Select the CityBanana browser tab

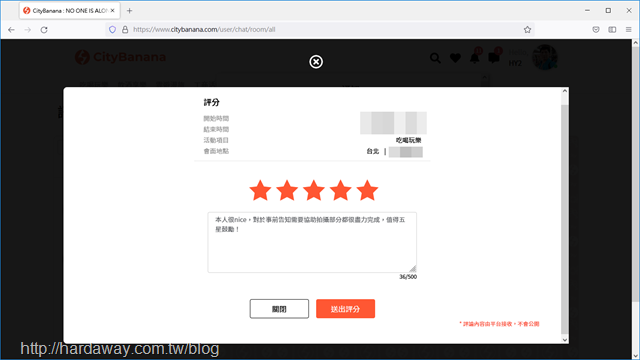tap(69, 11)
